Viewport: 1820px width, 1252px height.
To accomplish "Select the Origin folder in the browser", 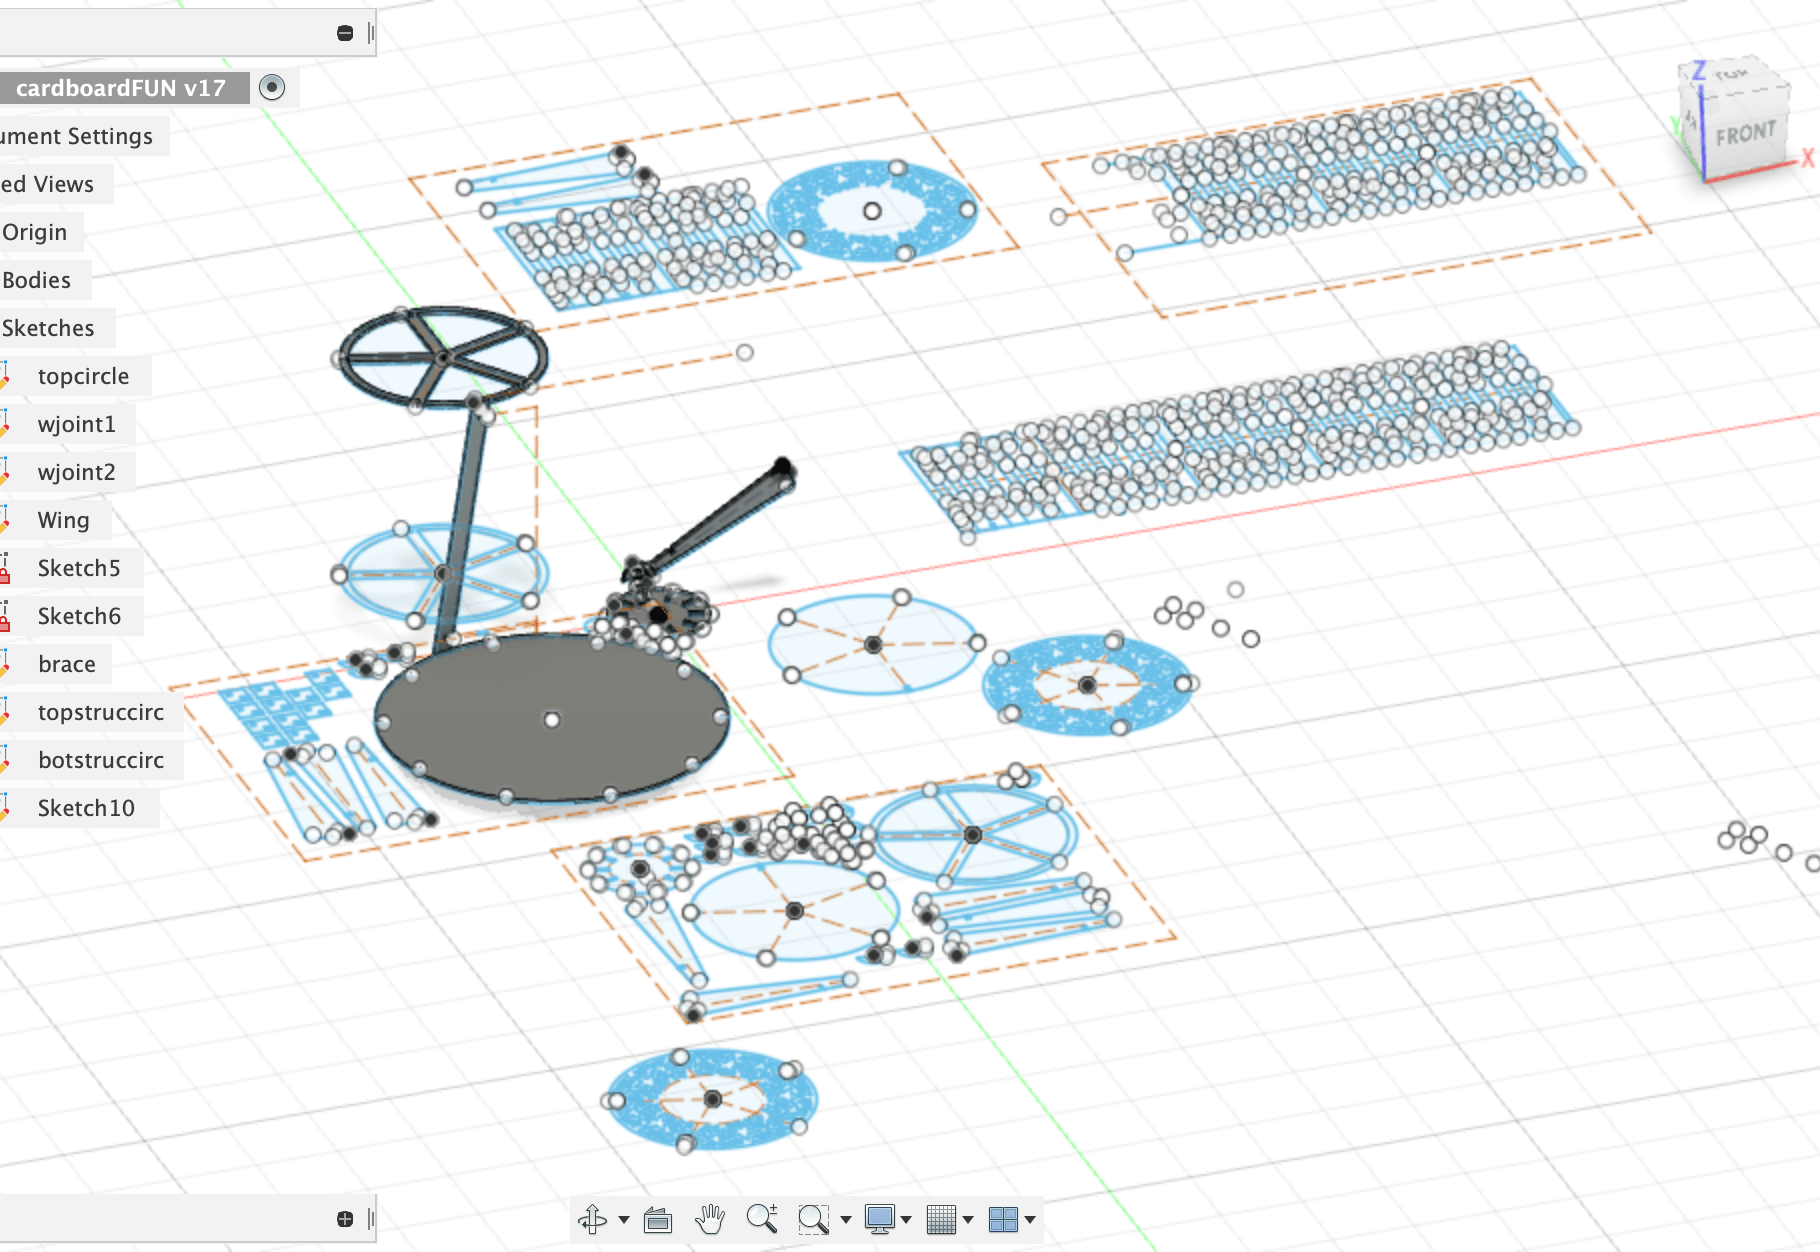I will click(35, 232).
